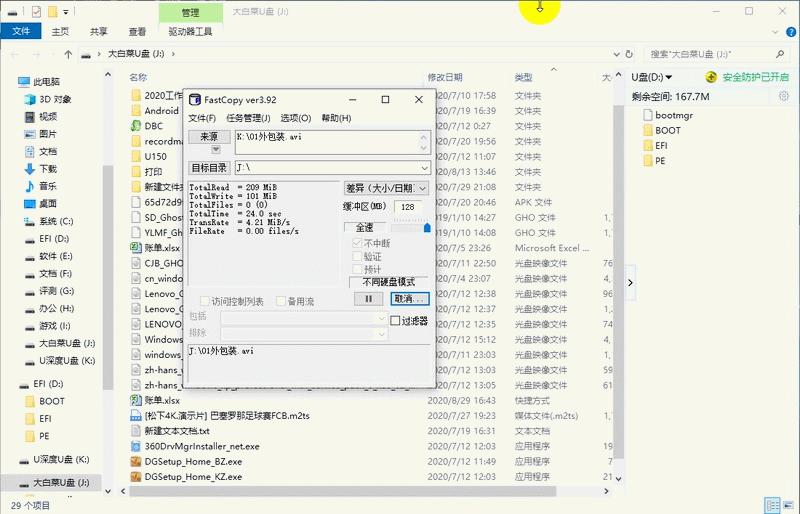The image size is (800, 514).
Task: Toggle the 预计 checkbox
Action: click(357, 269)
